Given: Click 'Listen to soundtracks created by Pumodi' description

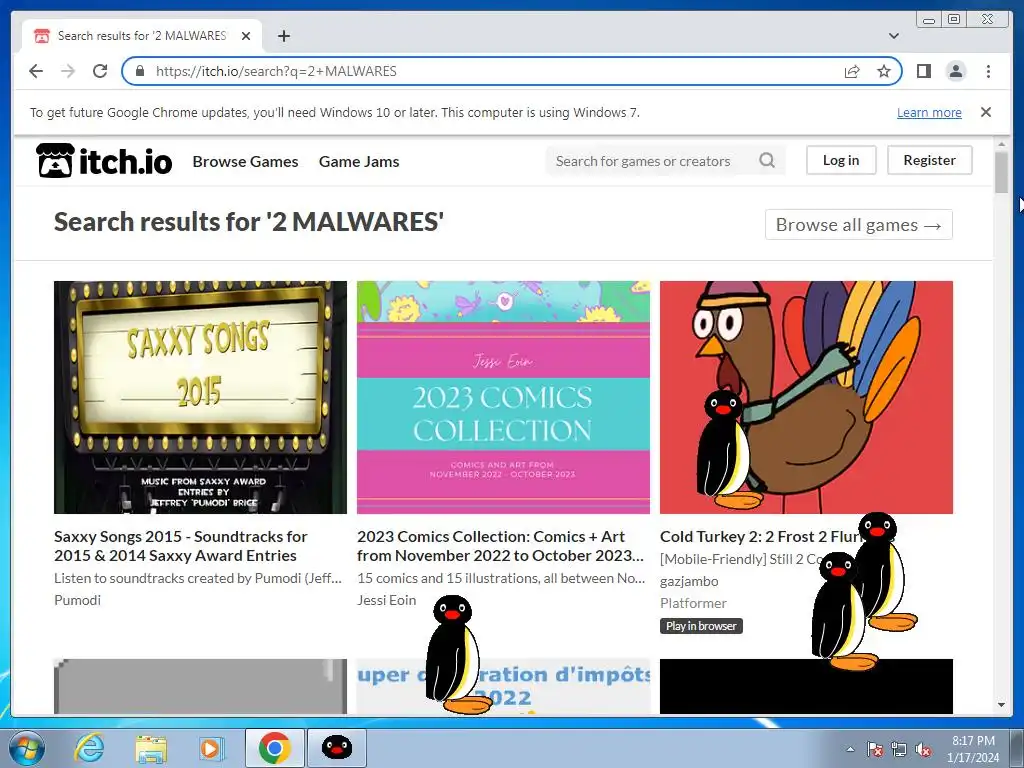Looking at the screenshot, I should point(198,578).
